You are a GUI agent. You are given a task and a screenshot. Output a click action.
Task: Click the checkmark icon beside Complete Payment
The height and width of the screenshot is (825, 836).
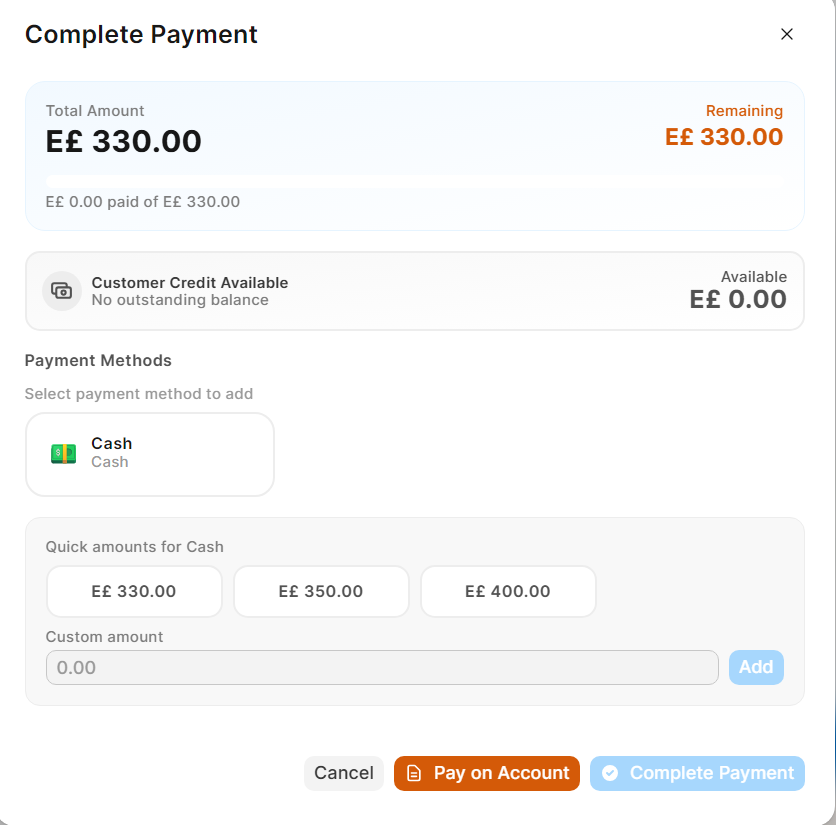click(x=610, y=773)
